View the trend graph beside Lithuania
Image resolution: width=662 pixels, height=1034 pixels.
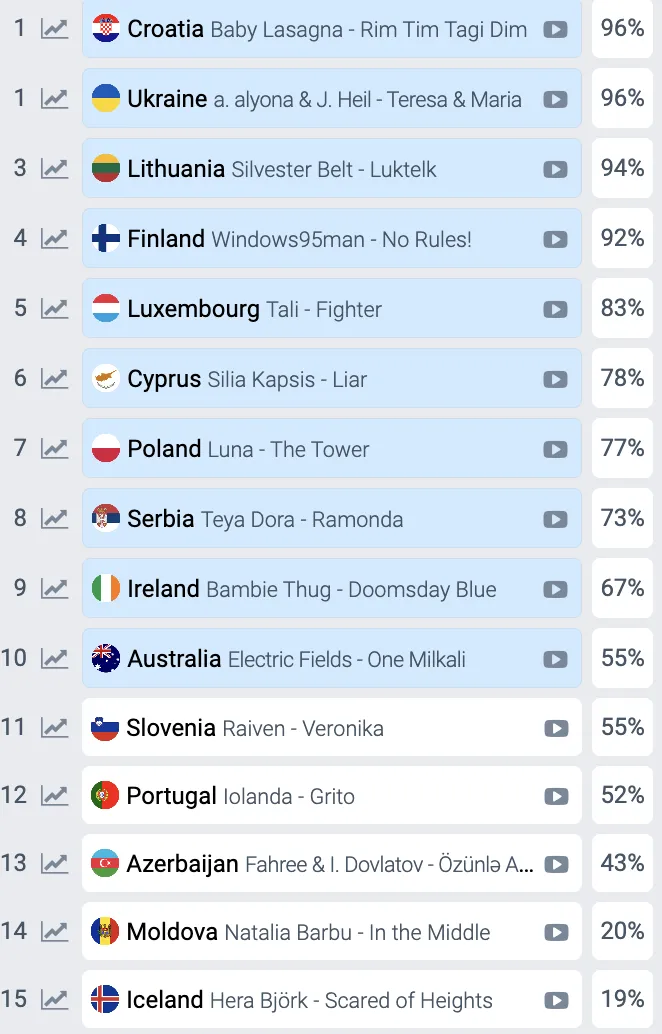click(x=54, y=169)
